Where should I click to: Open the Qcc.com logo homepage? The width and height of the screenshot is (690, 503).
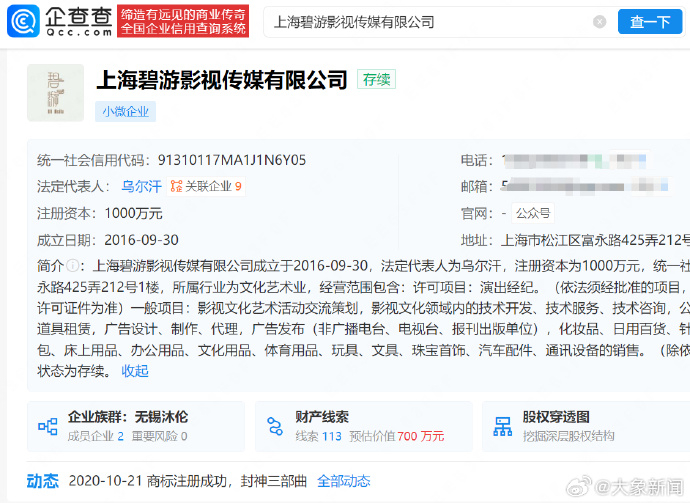59,21
